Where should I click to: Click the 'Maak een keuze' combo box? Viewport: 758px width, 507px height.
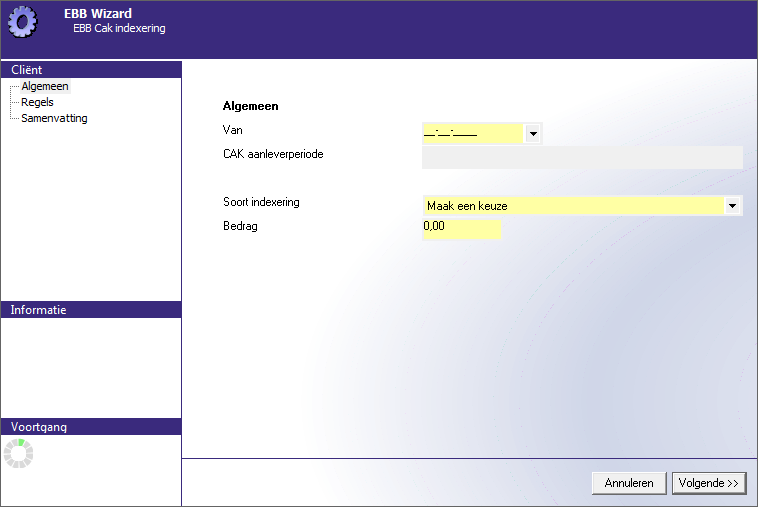pyautogui.click(x=573, y=205)
